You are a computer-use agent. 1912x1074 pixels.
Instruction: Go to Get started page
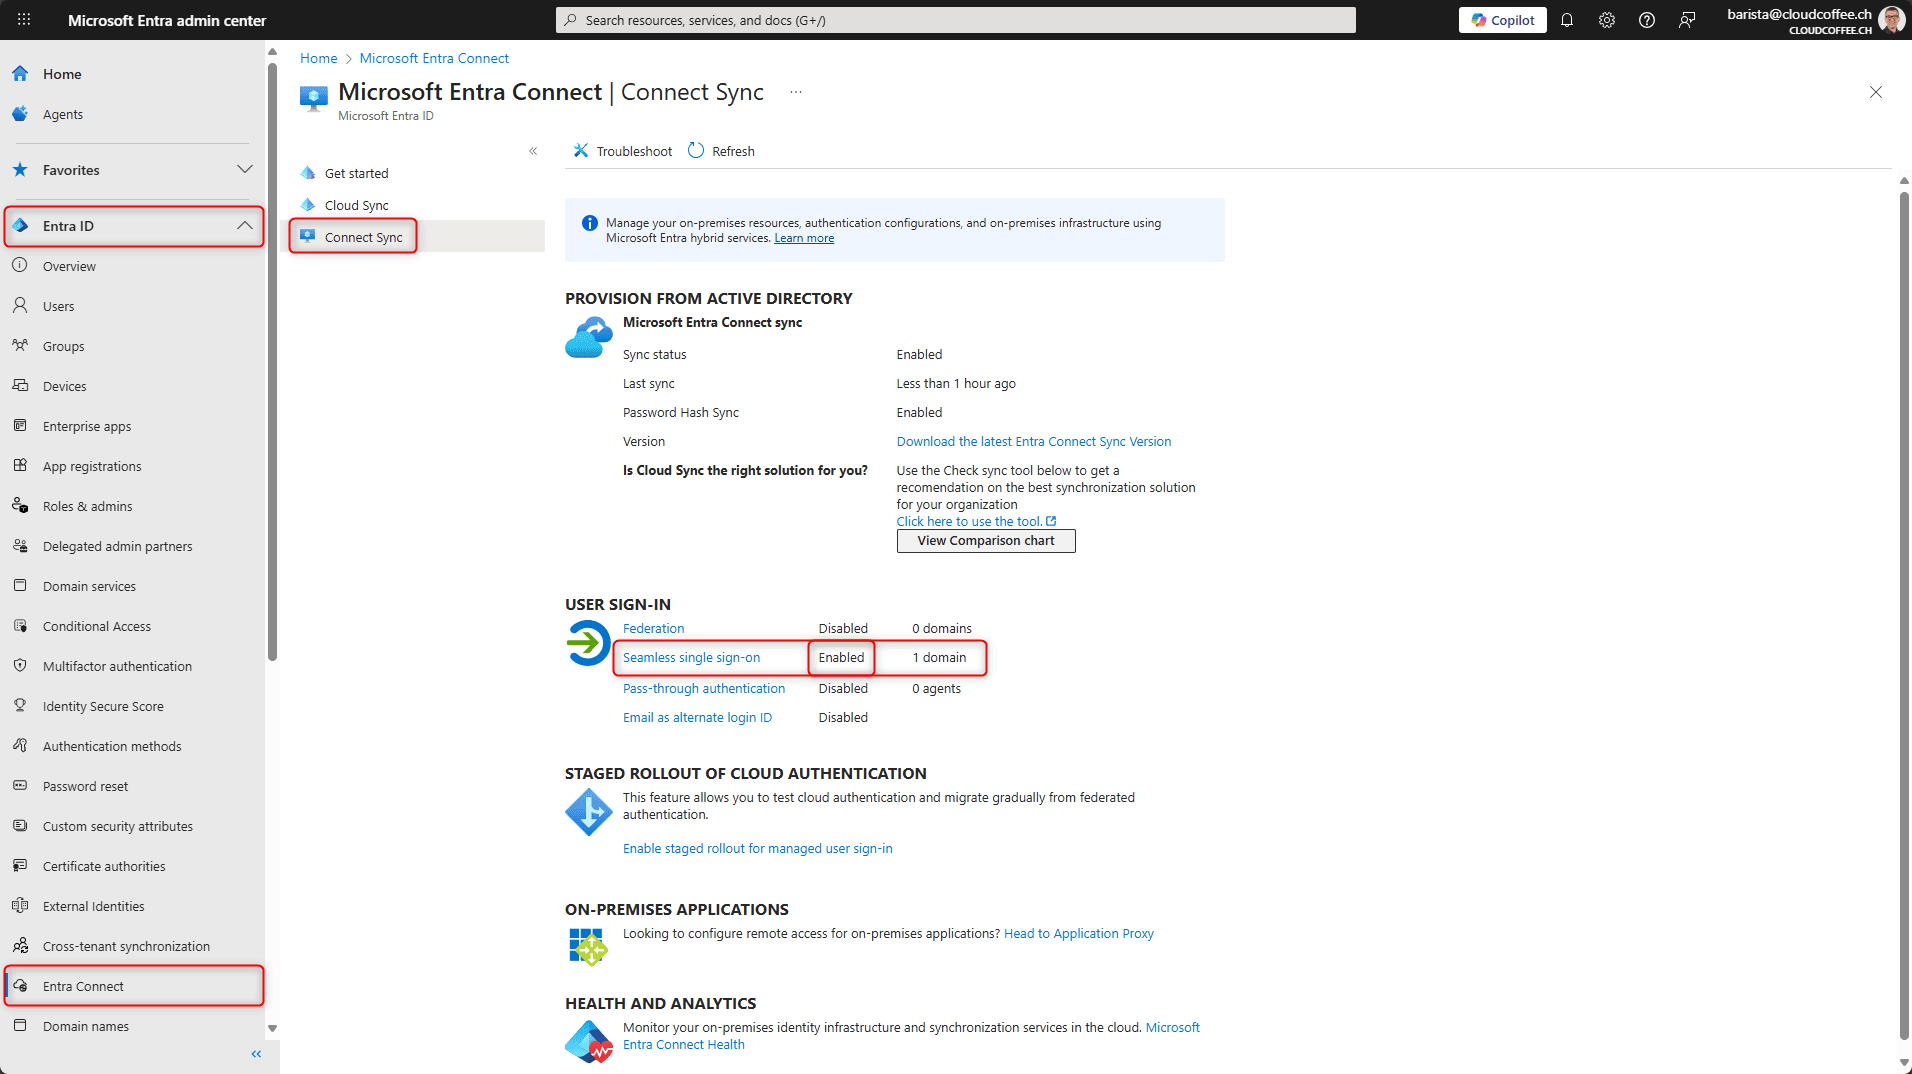click(356, 173)
